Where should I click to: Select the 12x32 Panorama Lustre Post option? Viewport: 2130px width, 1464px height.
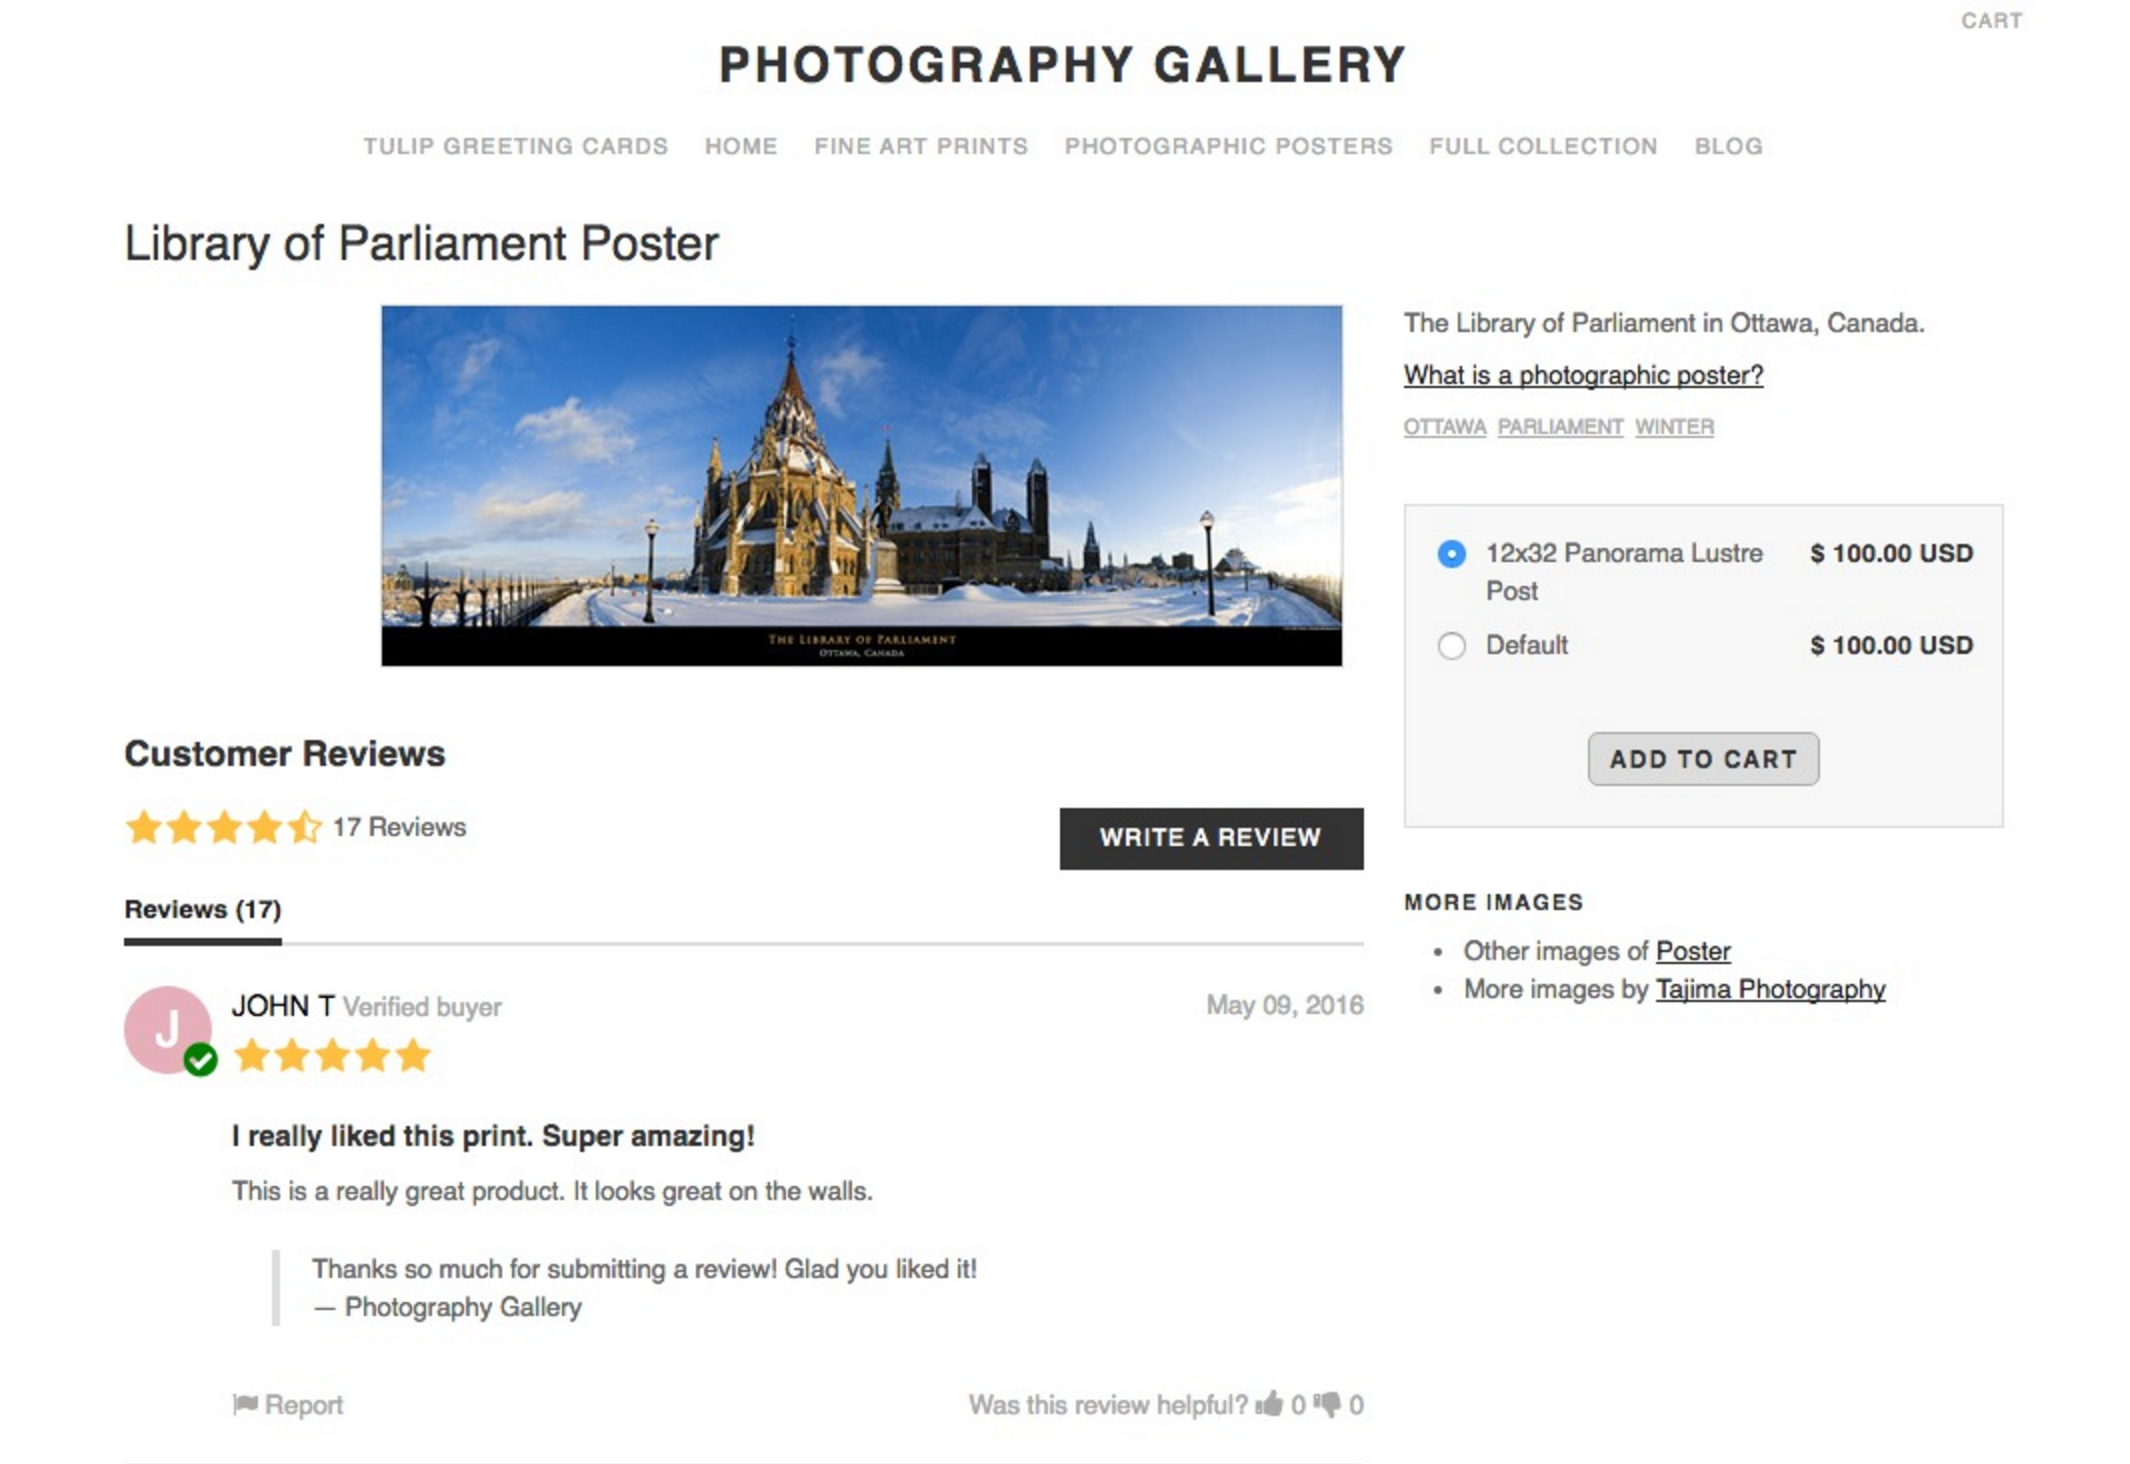[x=1452, y=553]
